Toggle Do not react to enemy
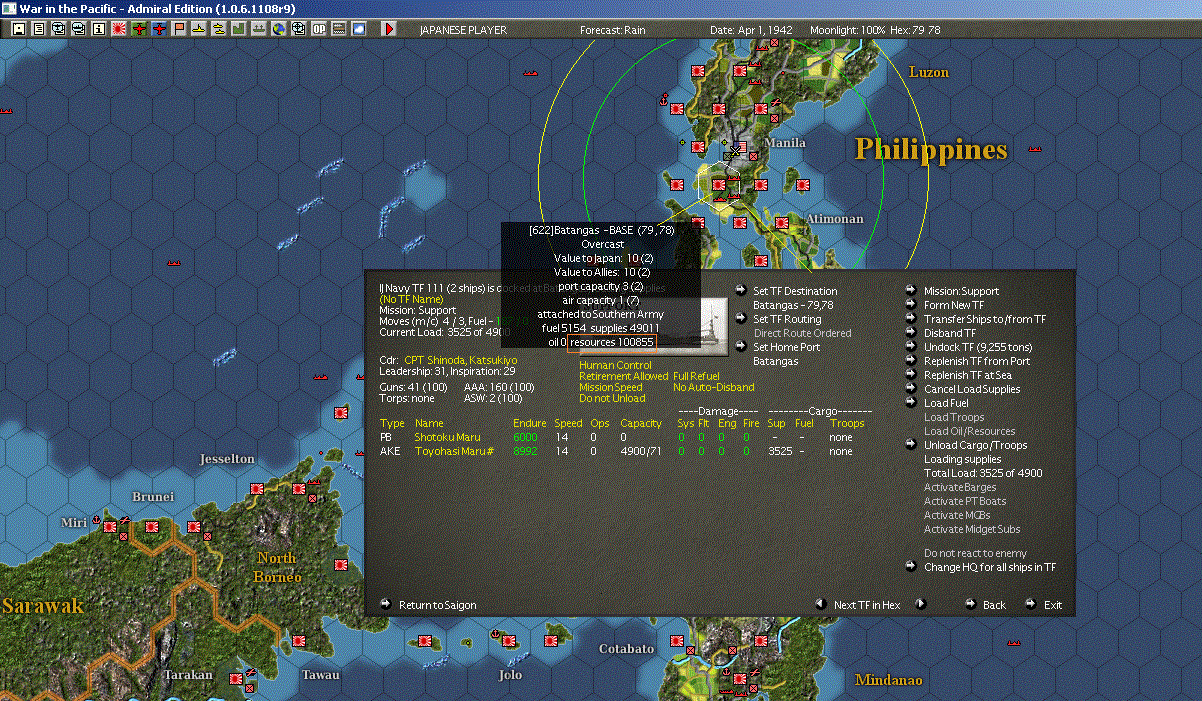Viewport: 1202px width, 701px height. coord(975,553)
